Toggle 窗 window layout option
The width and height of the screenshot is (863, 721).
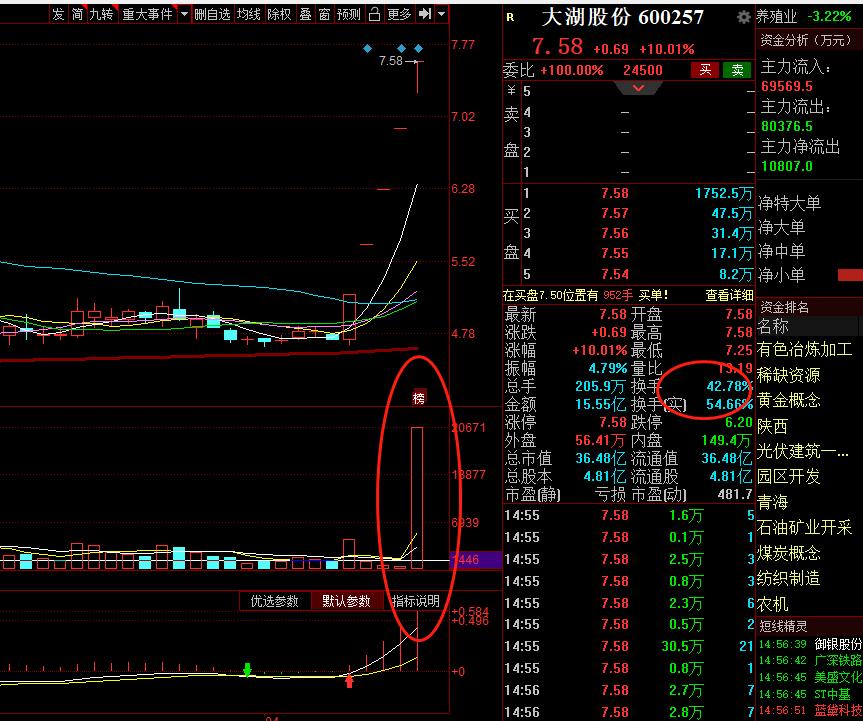(325, 14)
